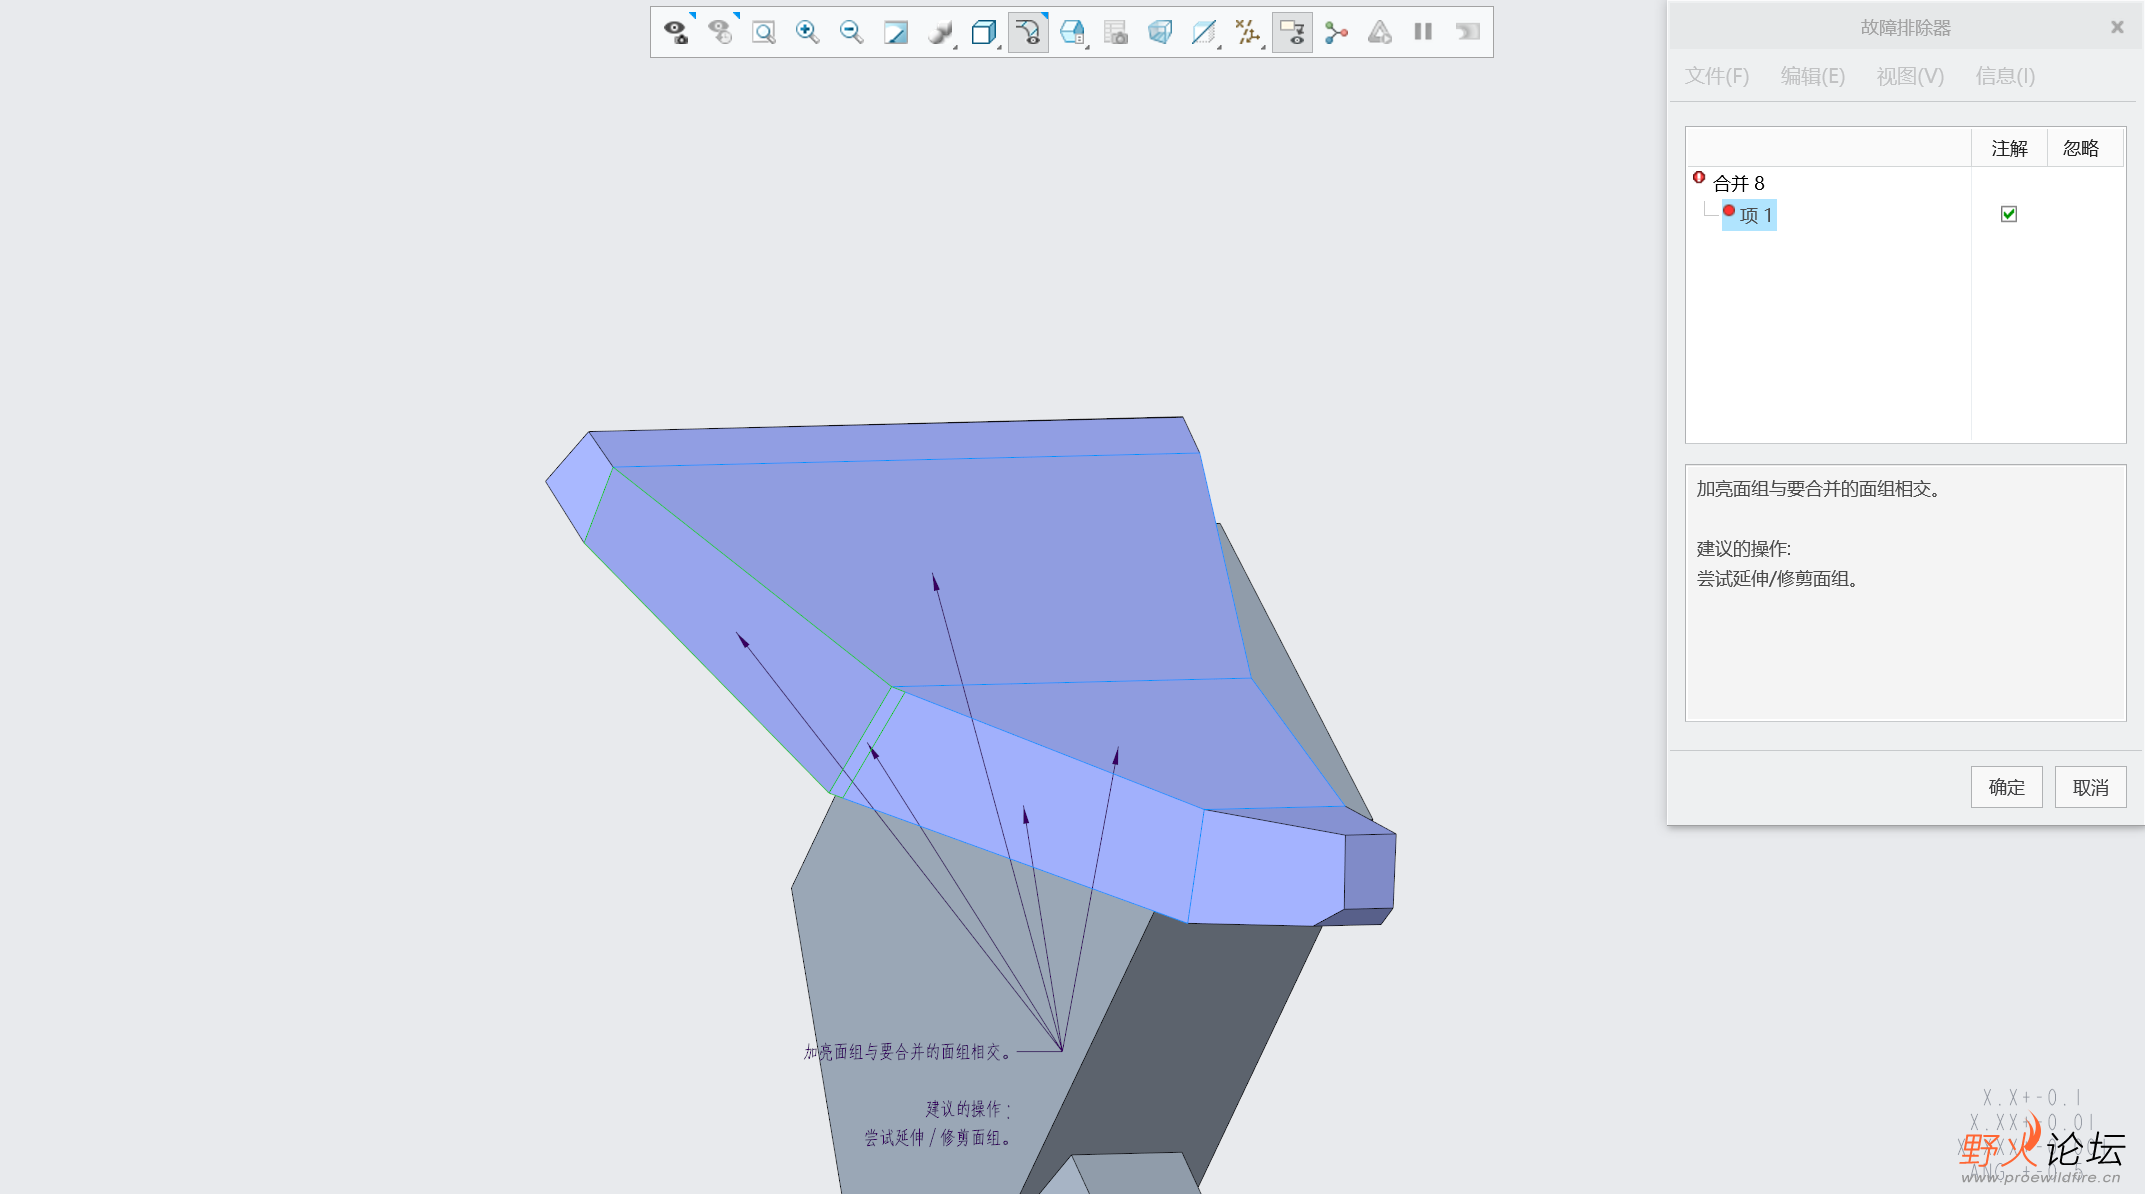Screen dimensions: 2145x1194
Task: Toggle the curved-surface-with-eye toolbar icon
Action: (x=1028, y=32)
